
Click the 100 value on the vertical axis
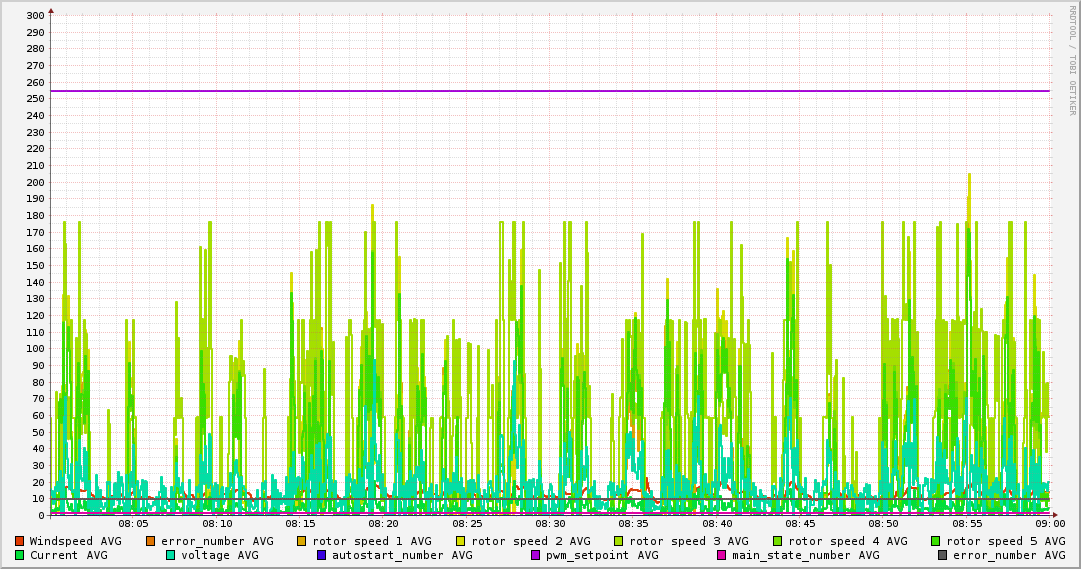point(34,349)
